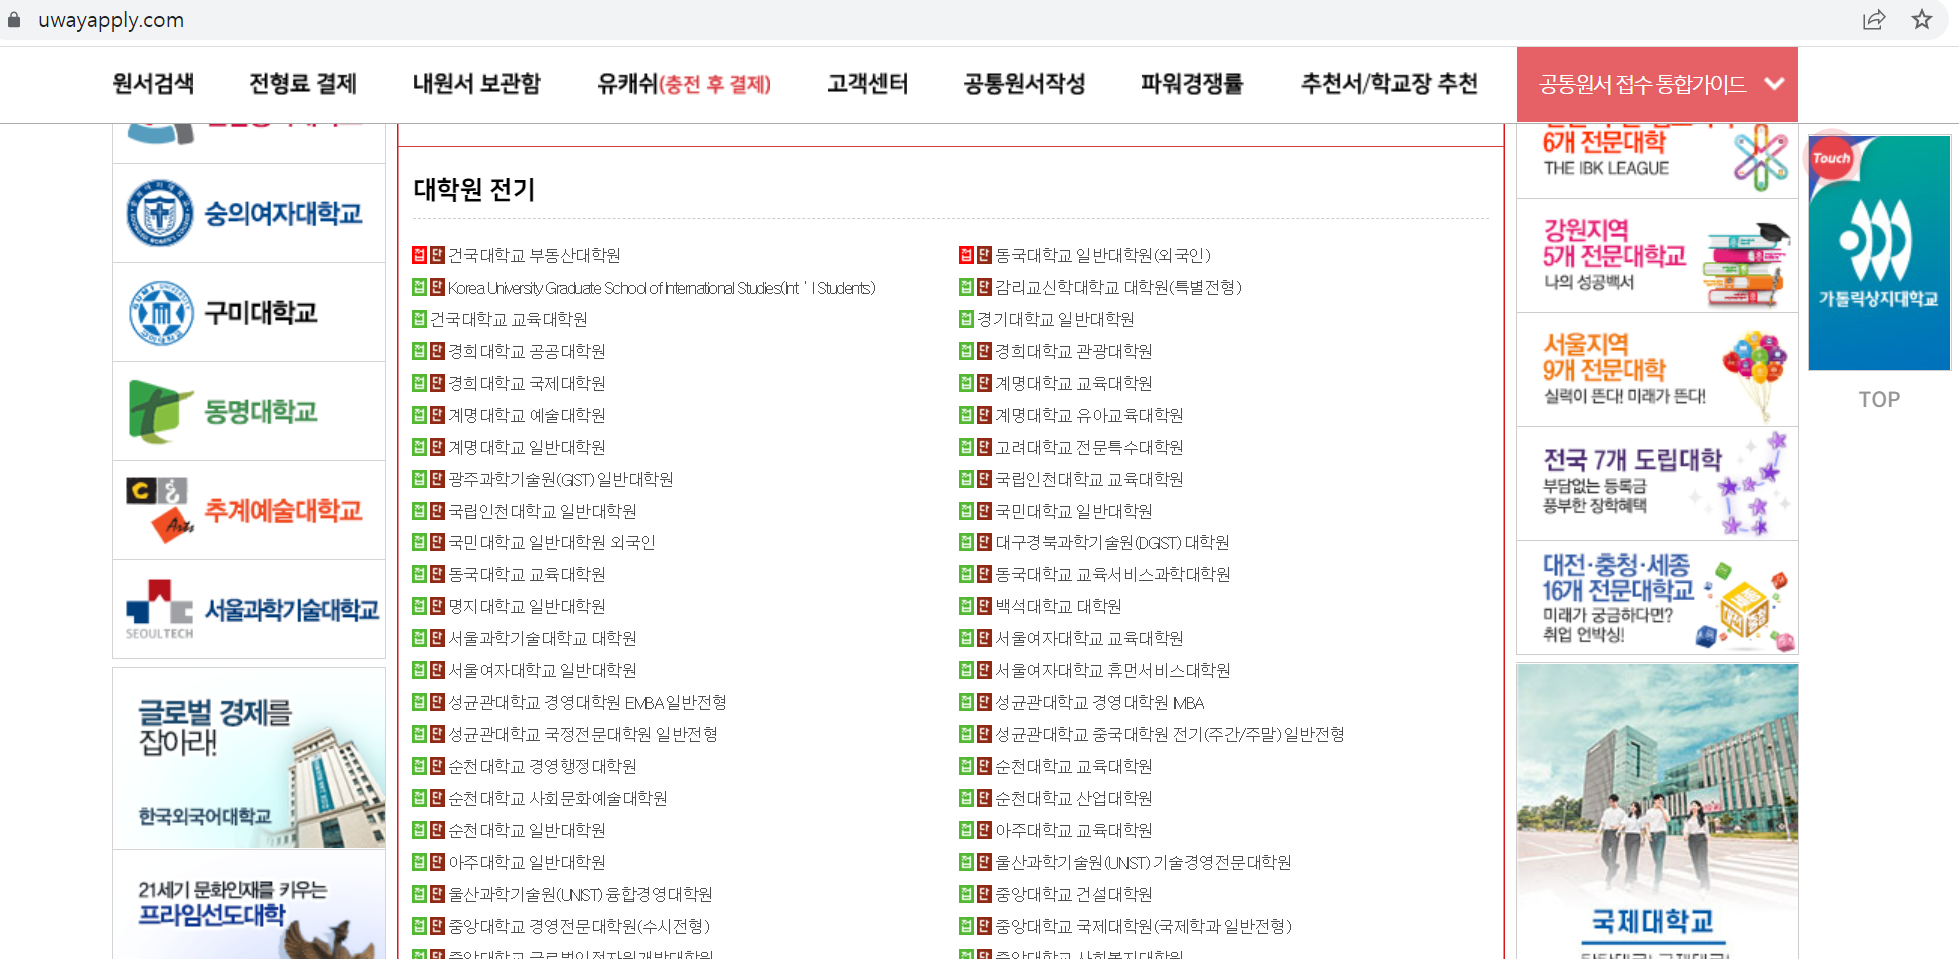Open the THE IBK LEAGUE 6개 전문대학 banner
1959x959 pixels.
[1657, 160]
